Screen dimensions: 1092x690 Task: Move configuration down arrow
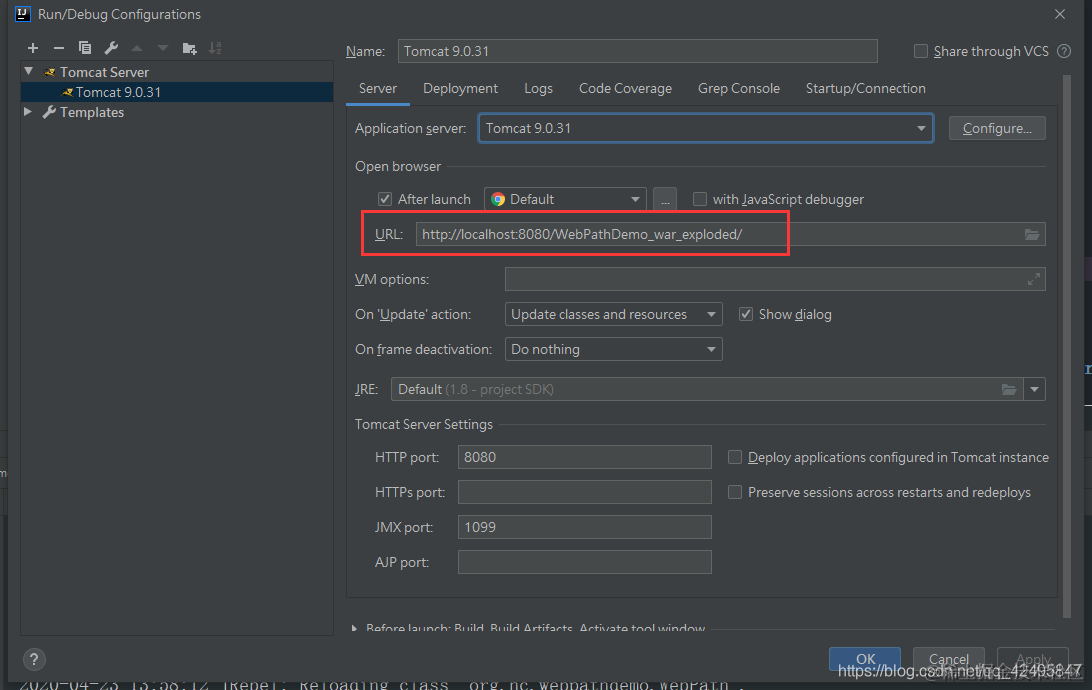coord(162,48)
